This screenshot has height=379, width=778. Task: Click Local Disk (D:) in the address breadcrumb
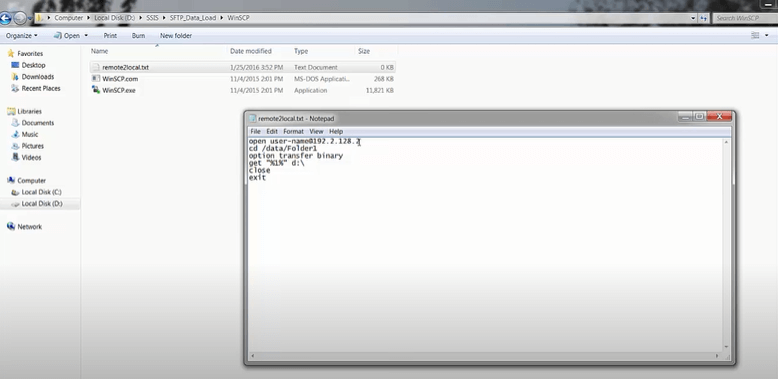pyautogui.click(x=114, y=18)
